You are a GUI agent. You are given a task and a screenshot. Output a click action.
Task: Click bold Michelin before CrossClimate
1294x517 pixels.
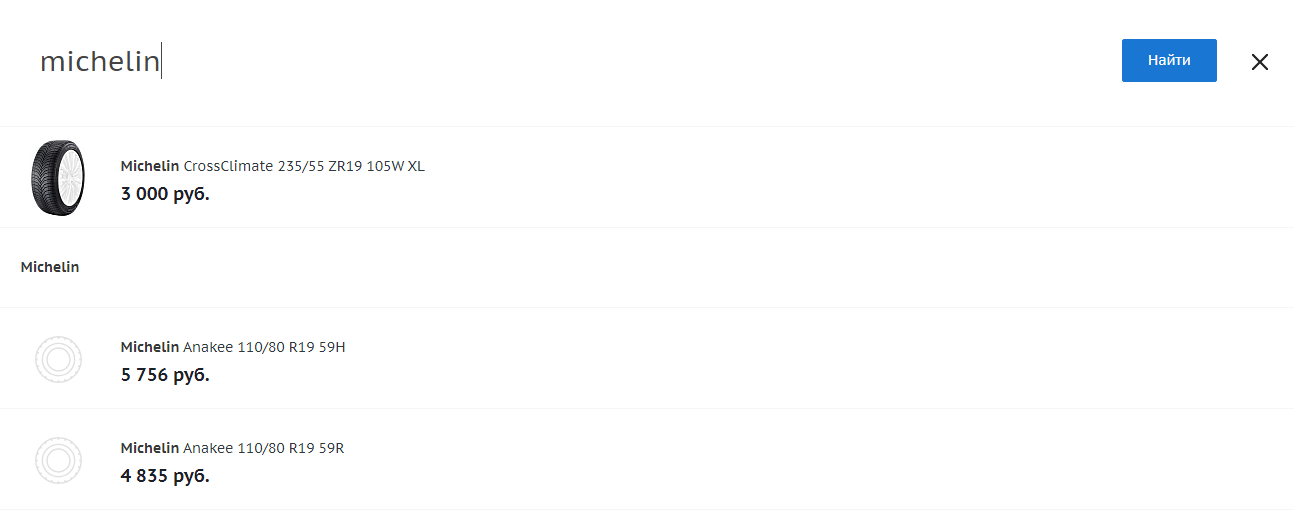(150, 166)
